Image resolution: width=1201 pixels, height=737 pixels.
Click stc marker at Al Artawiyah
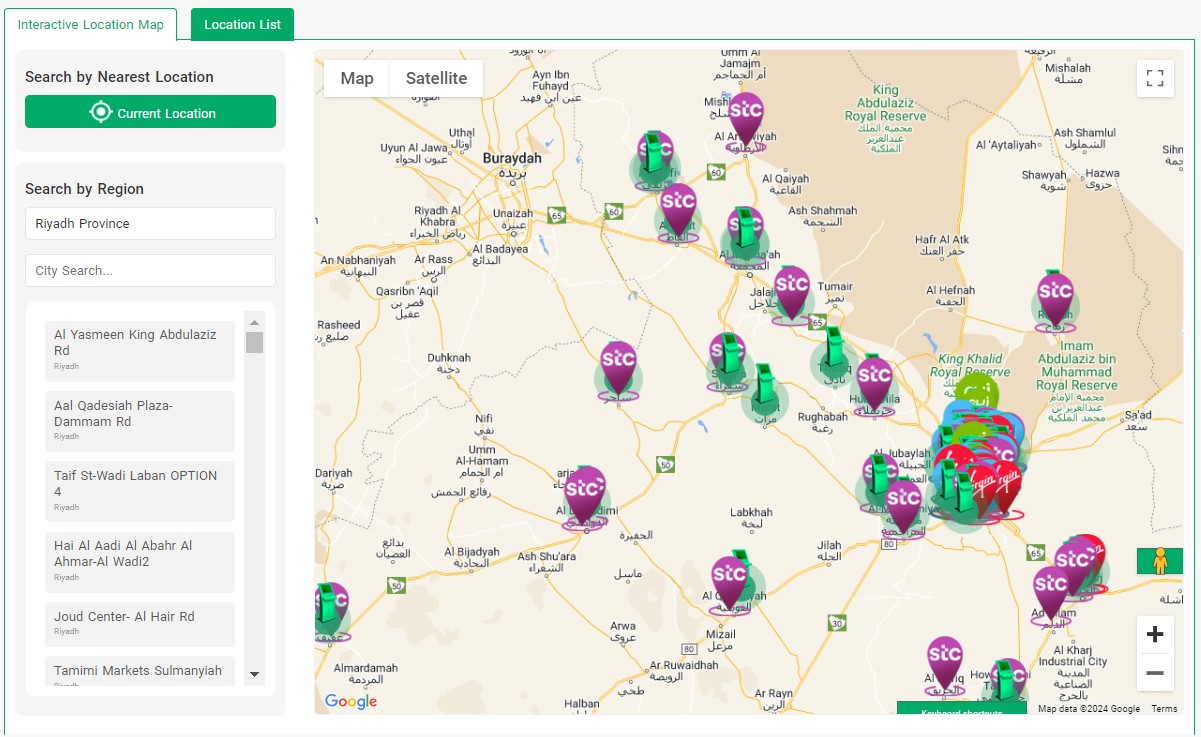[745, 120]
